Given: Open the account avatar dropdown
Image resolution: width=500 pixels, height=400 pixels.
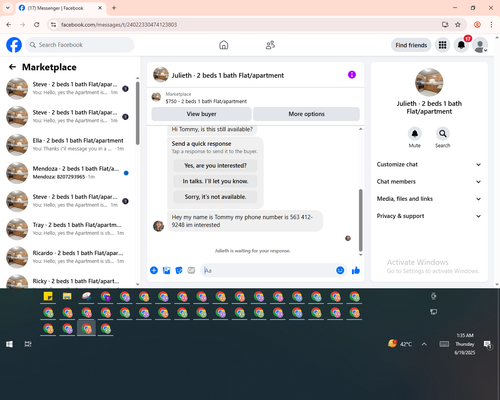Looking at the screenshot, I should (480, 45).
